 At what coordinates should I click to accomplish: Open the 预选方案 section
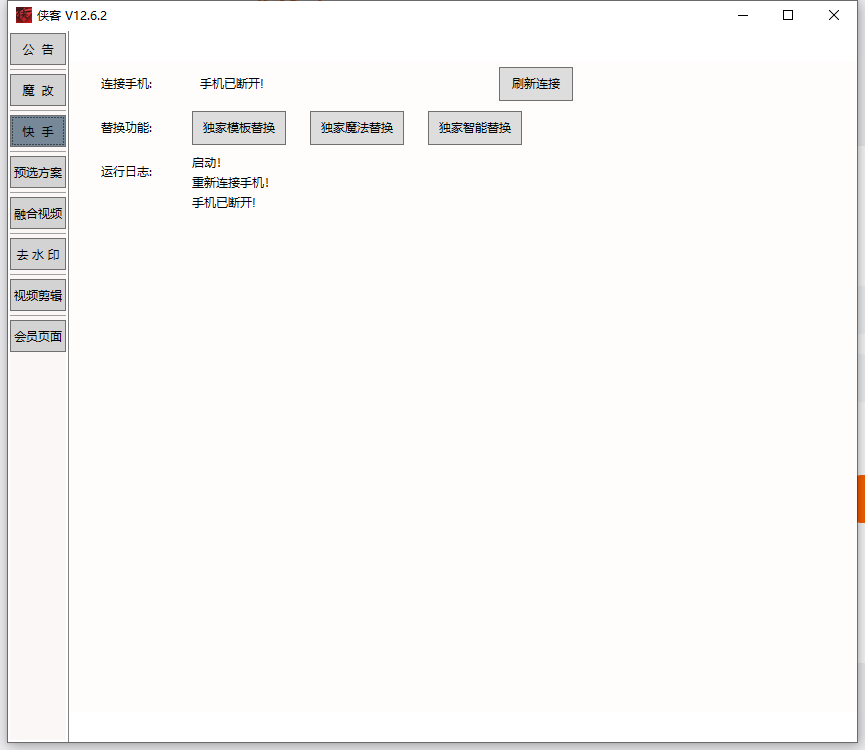click(x=38, y=172)
